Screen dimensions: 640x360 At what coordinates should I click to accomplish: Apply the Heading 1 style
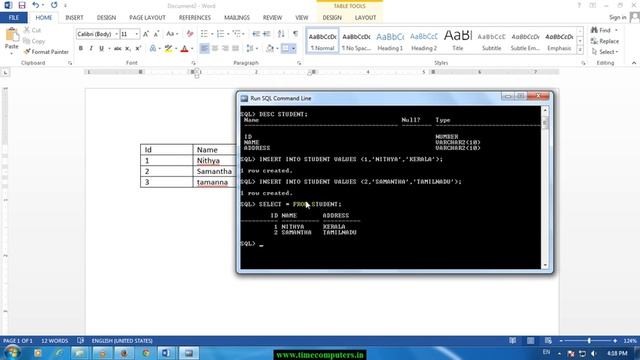(390, 41)
